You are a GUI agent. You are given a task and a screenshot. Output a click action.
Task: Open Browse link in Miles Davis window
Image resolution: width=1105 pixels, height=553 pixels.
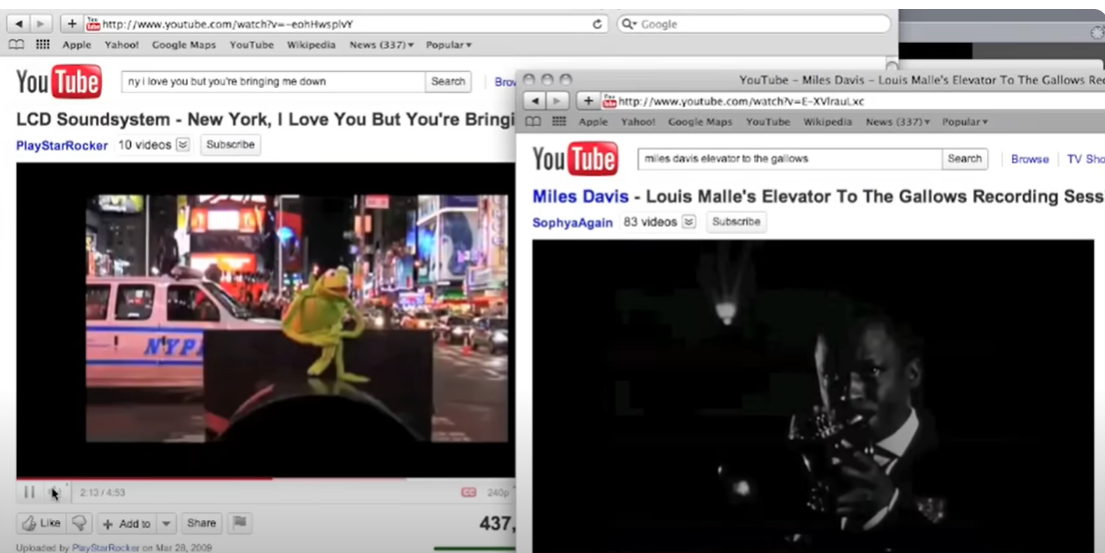(1030, 159)
